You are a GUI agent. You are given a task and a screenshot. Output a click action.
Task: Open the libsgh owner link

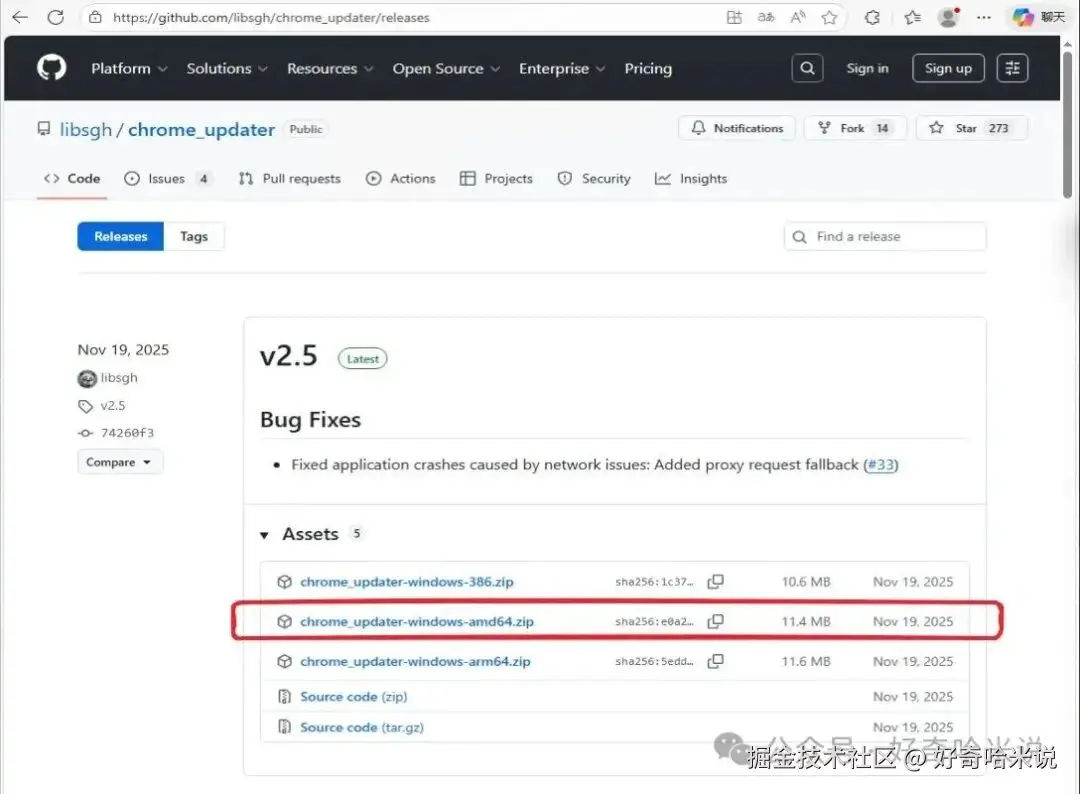85,129
